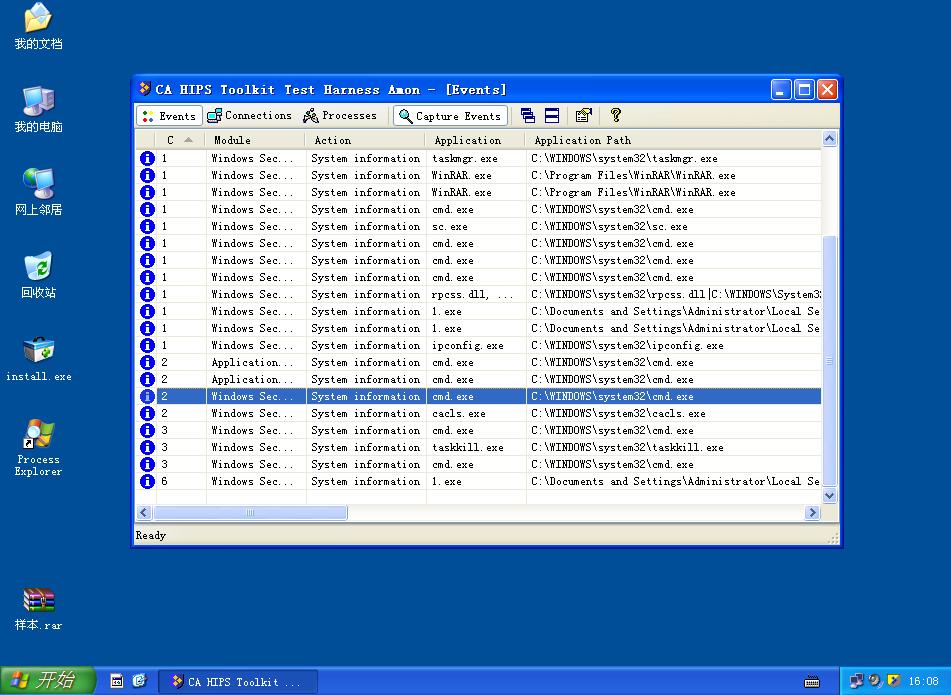Open the 我的文档 desktop icon

click(38, 26)
